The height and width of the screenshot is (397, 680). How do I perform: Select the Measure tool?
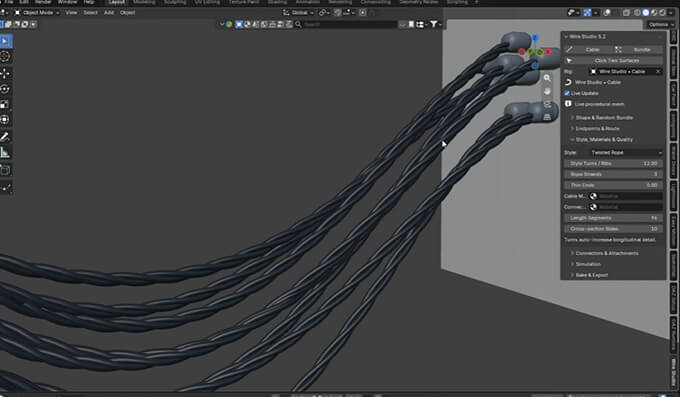coord(5,152)
